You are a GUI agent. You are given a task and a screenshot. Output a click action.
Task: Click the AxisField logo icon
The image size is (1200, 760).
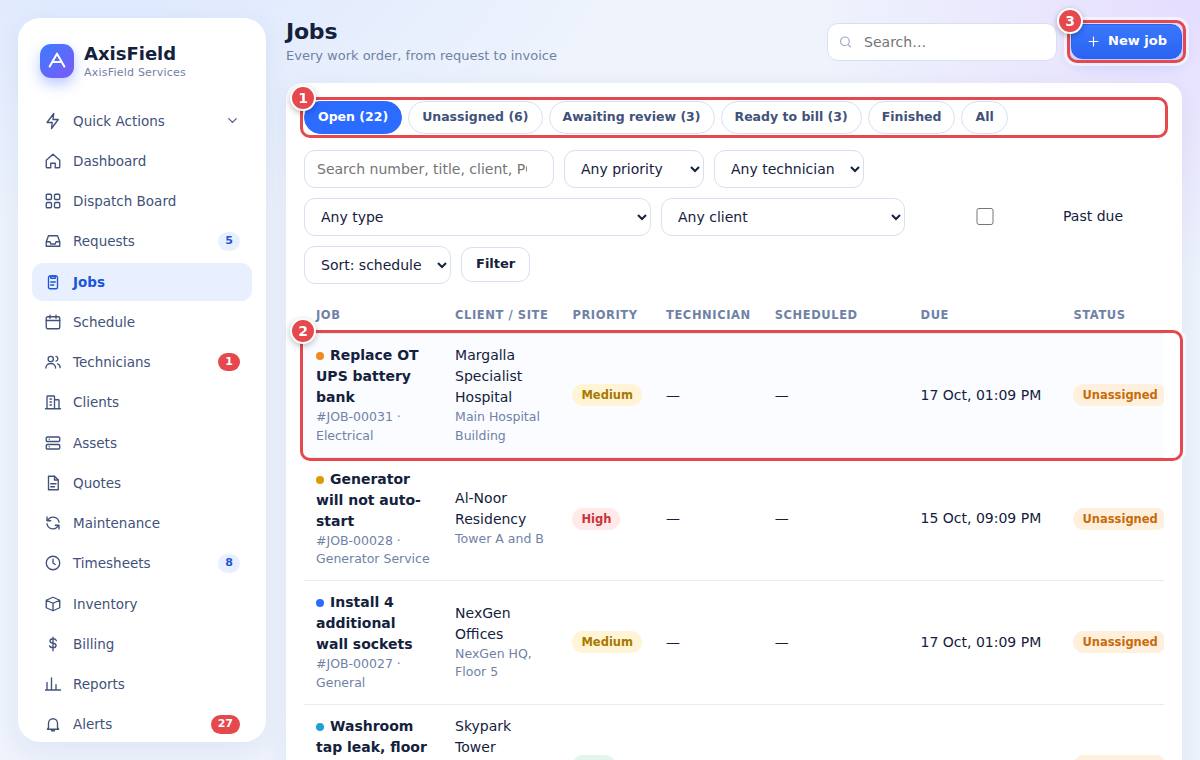click(57, 61)
